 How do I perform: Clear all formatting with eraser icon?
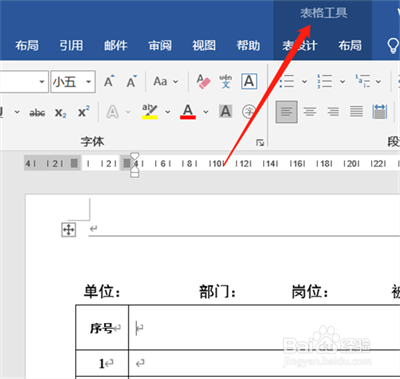(x=203, y=81)
